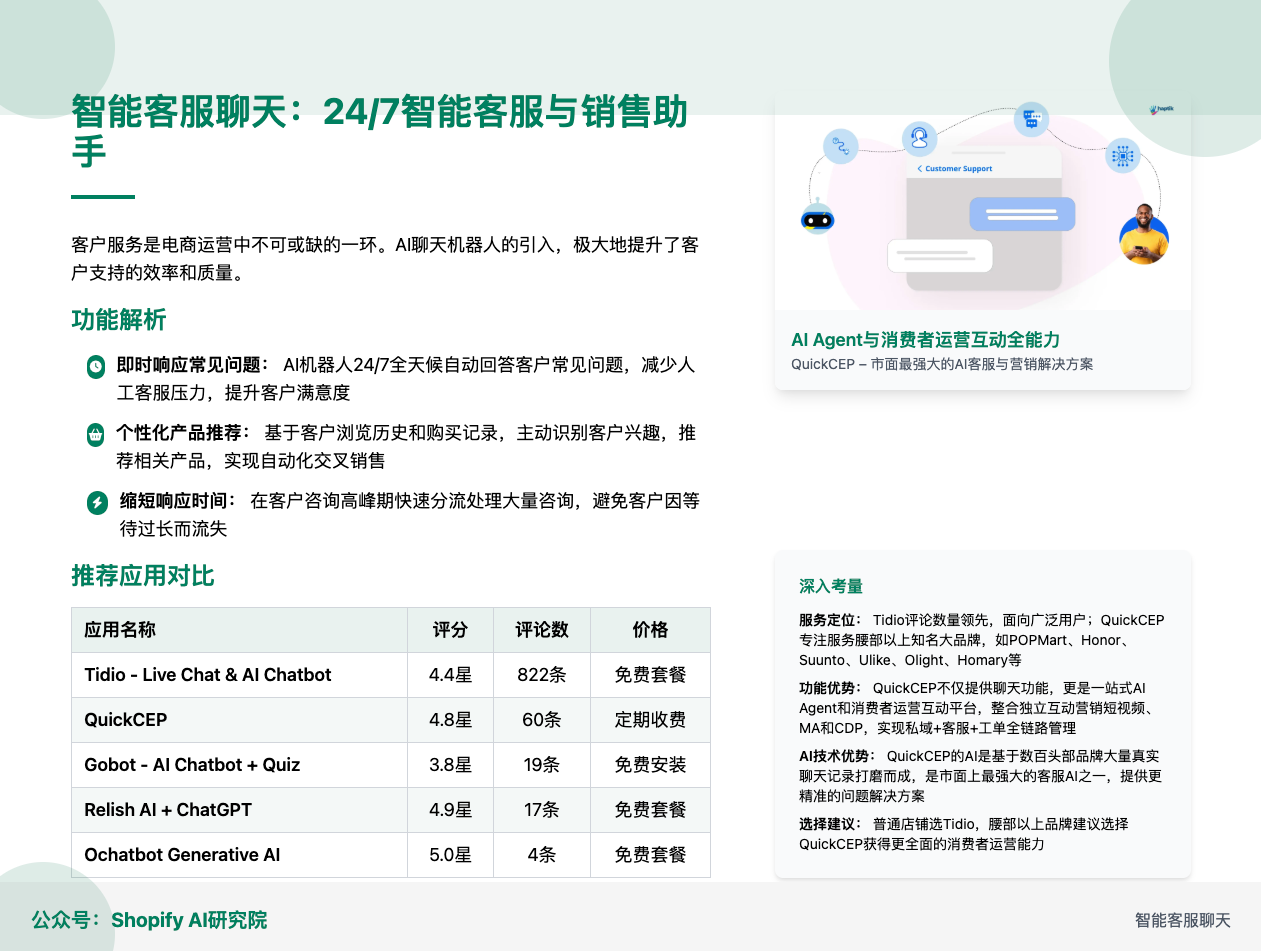The height and width of the screenshot is (952, 1262).
Task: Click the 服务定位 bold label
Action: click(x=830, y=620)
